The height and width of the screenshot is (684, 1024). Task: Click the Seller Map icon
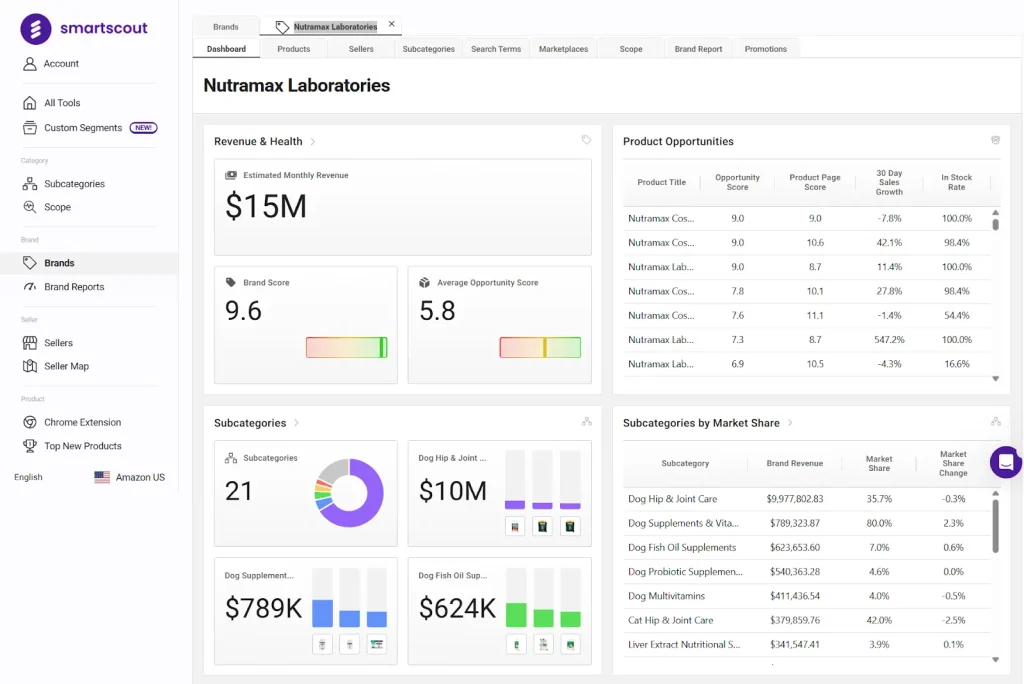[29, 366]
